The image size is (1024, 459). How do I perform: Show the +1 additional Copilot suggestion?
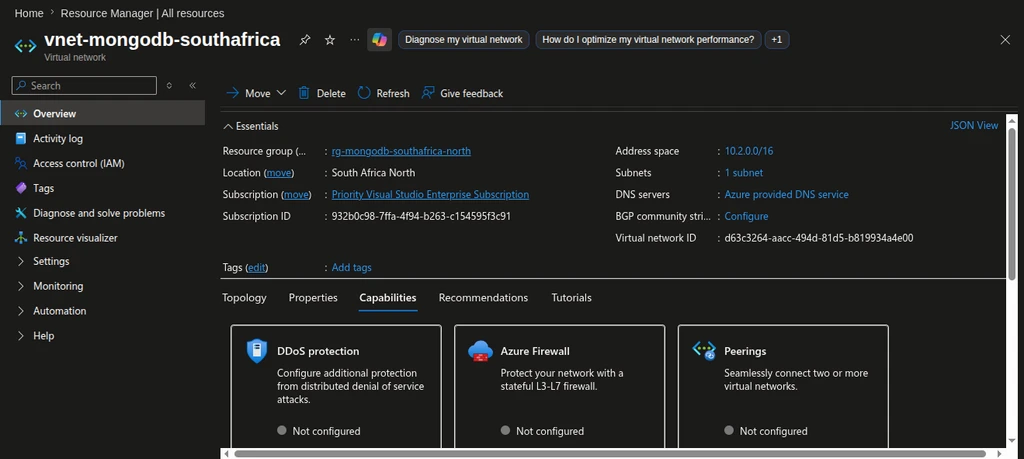click(776, 40)
